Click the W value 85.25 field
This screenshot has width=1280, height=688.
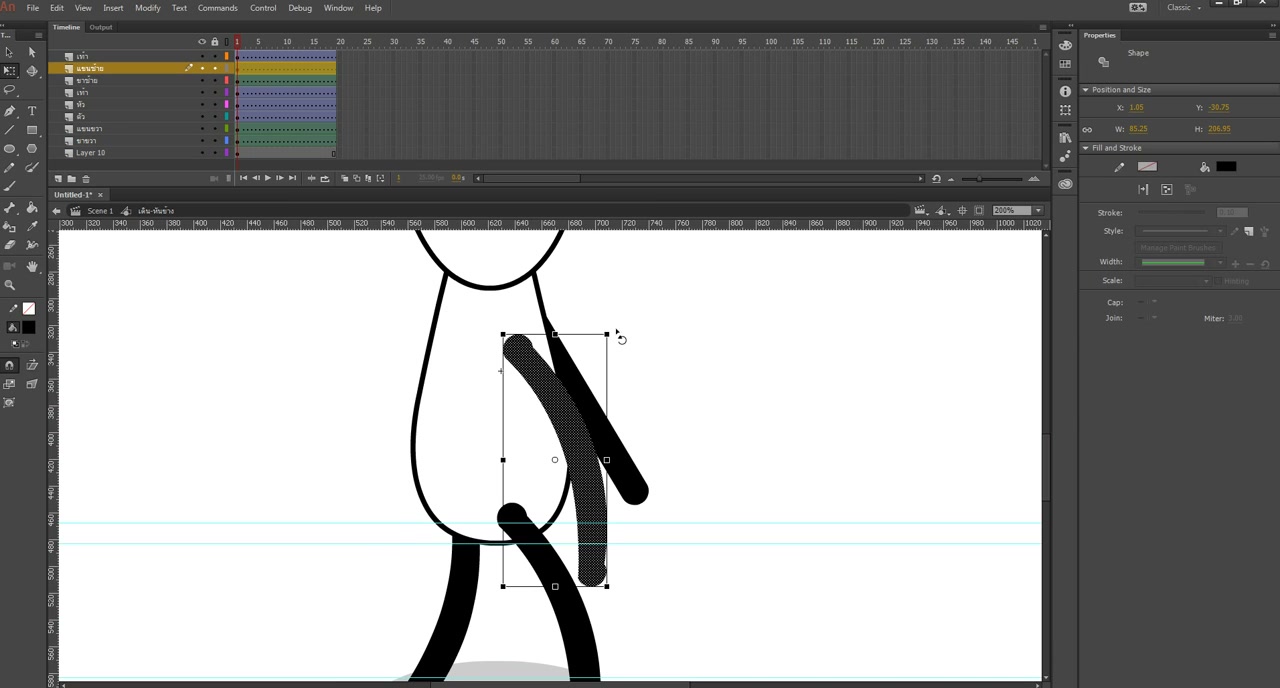tap(1138, 129)
